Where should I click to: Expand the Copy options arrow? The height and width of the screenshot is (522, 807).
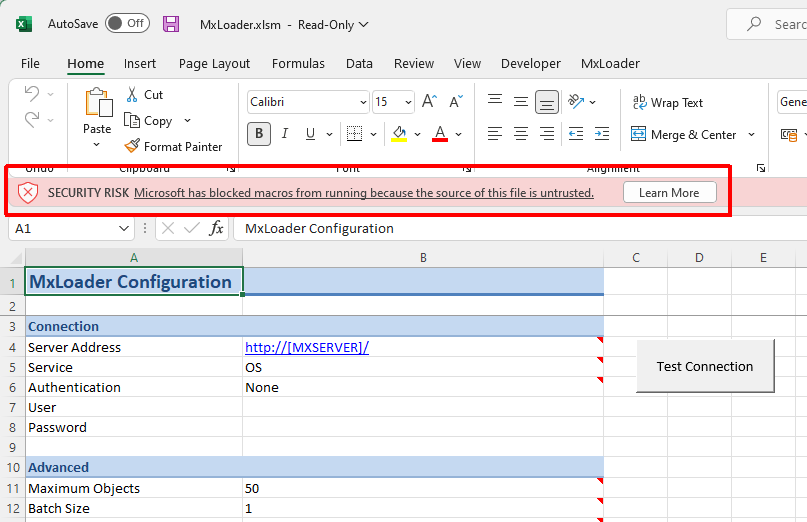(x=187, y=120)
